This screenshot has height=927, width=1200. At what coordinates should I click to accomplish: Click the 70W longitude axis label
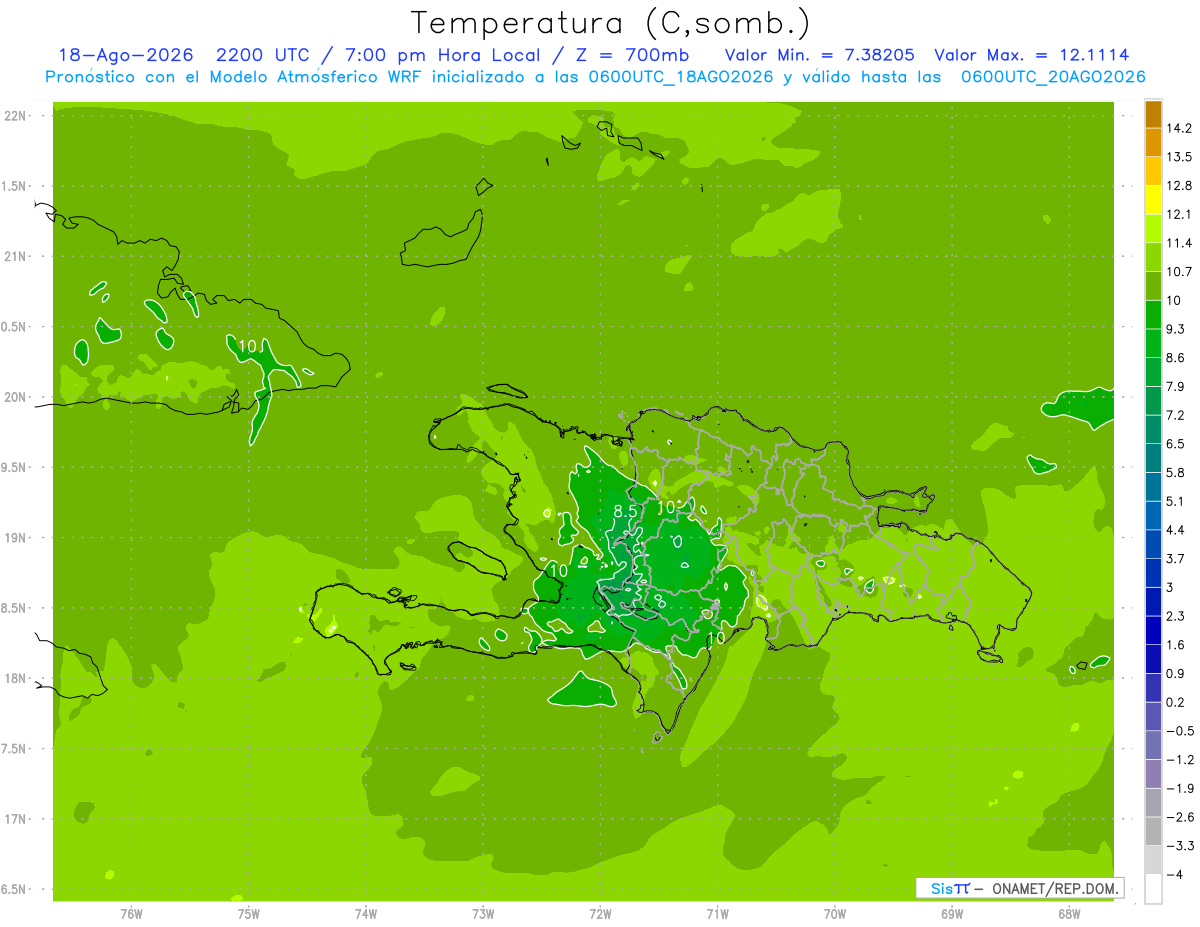point(835,914)
